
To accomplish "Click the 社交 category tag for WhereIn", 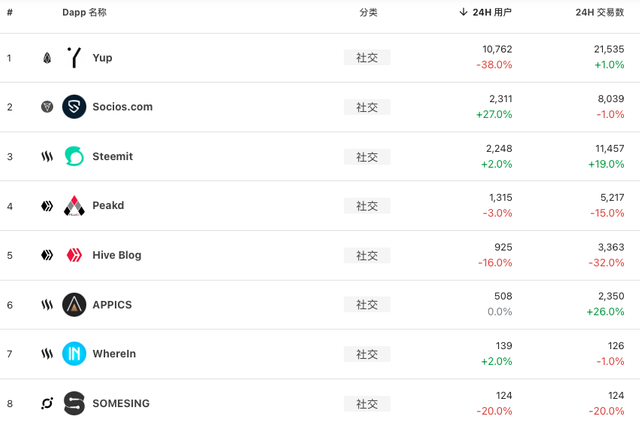I will pyautogui.click(x=367, y=354).
